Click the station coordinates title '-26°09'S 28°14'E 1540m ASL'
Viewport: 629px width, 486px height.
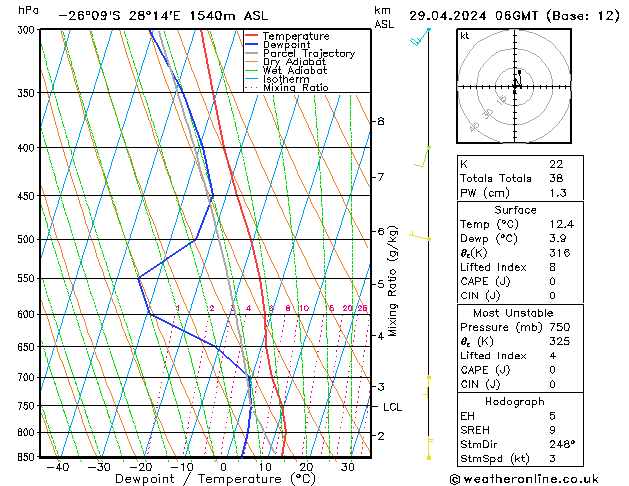coord(163,16)
